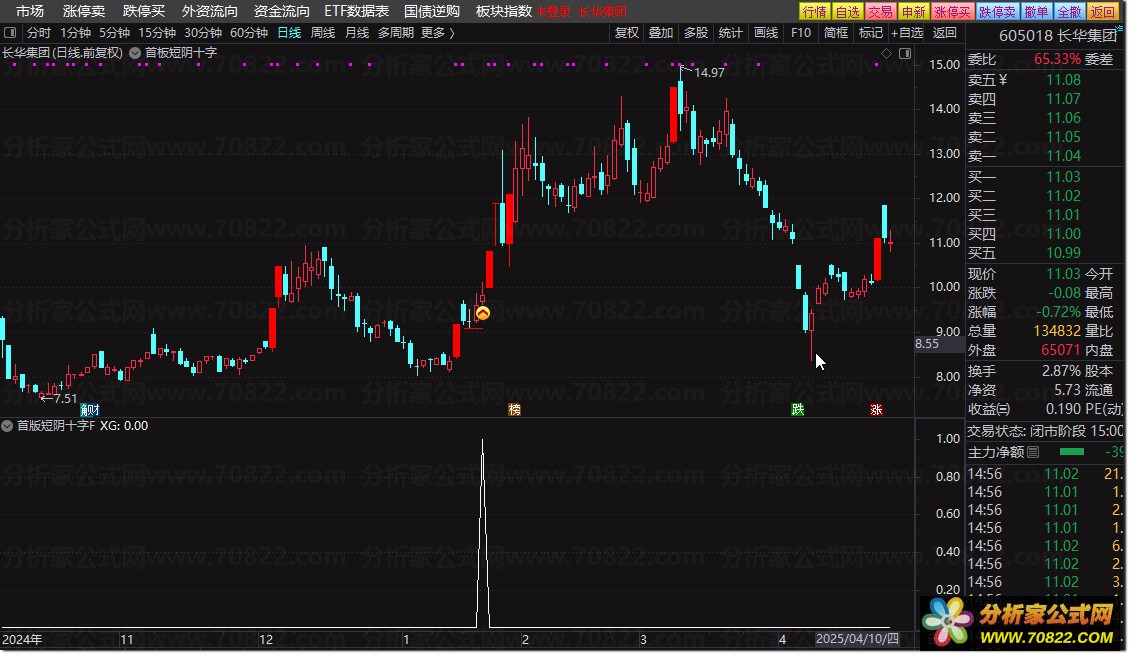Click the pink 涨停买 button
Screen dimensions: 1130x654
(953, 12)
